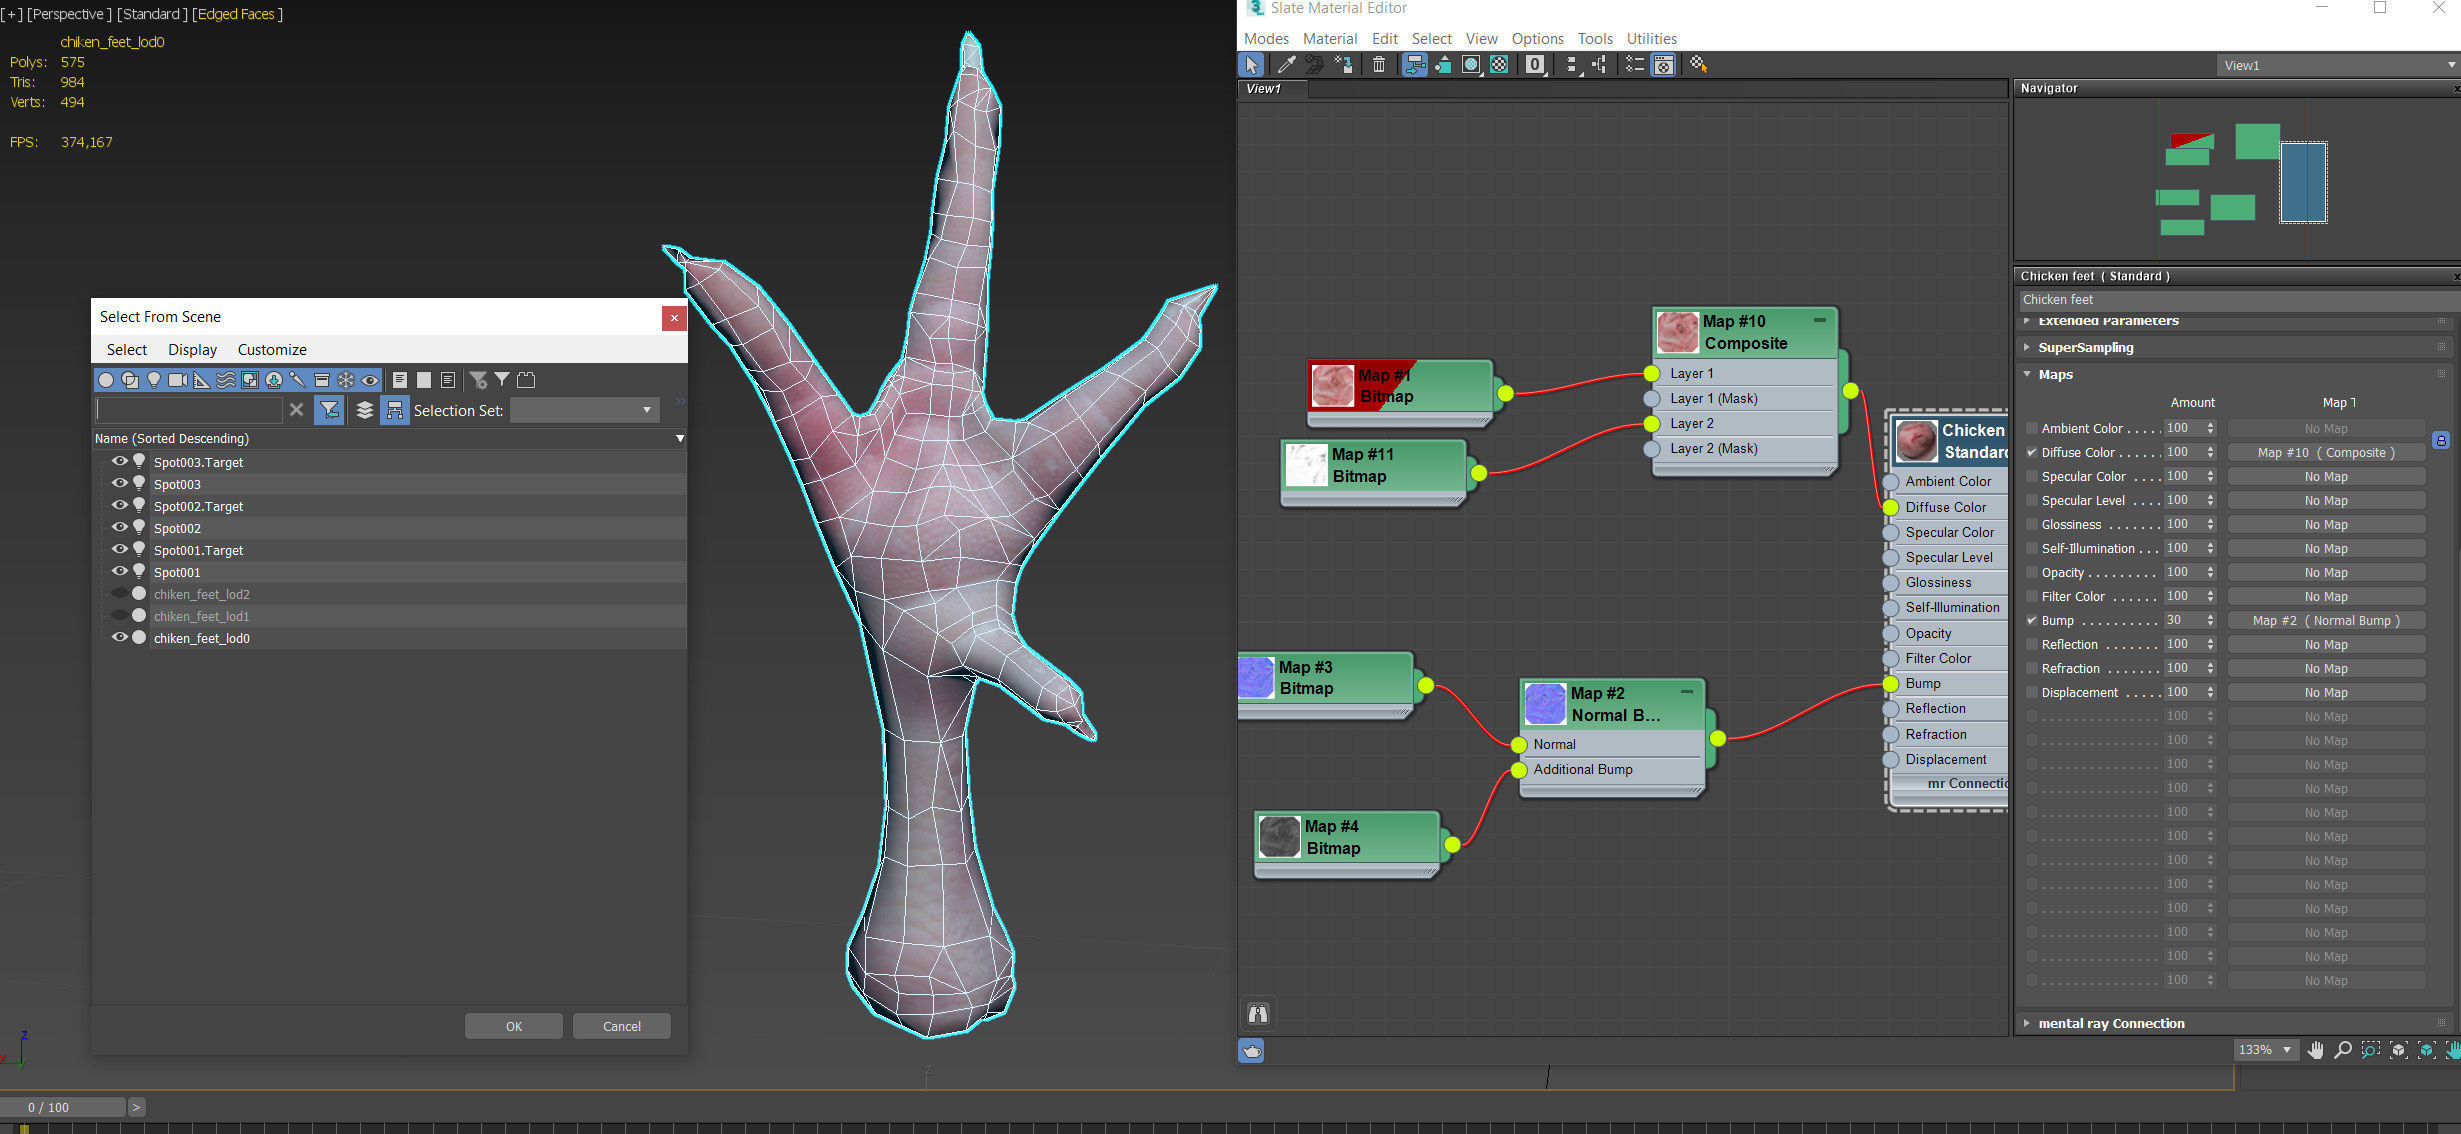The width and height of the screenshot is (2461, 1134).
Task: Click the trash Delete Selected icon
Action: tap(1379, 65)
